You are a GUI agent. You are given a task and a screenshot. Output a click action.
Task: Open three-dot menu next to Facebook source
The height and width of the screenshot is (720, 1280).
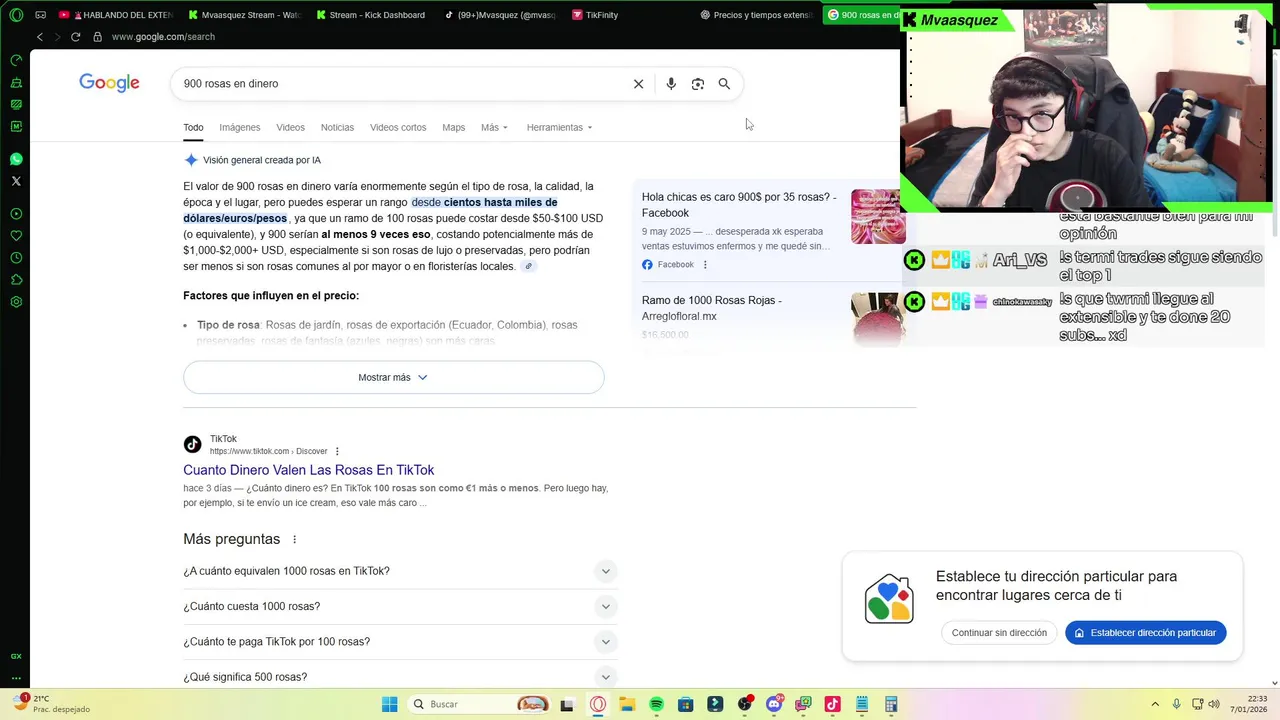click(705, 265)
